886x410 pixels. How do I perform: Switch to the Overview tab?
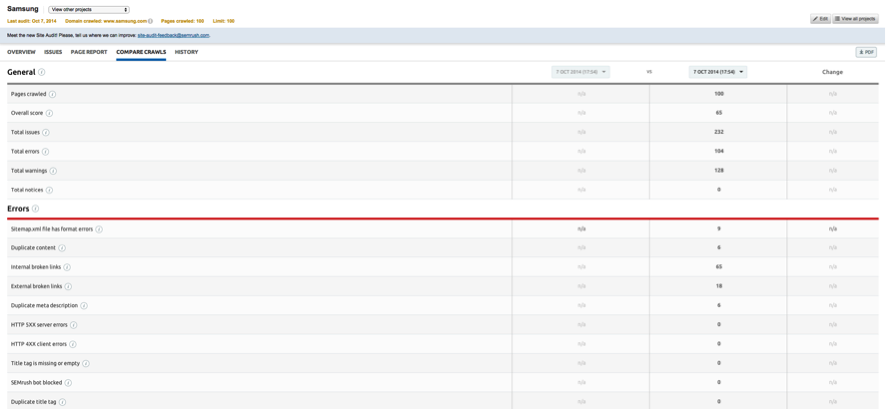click(21, 52)
